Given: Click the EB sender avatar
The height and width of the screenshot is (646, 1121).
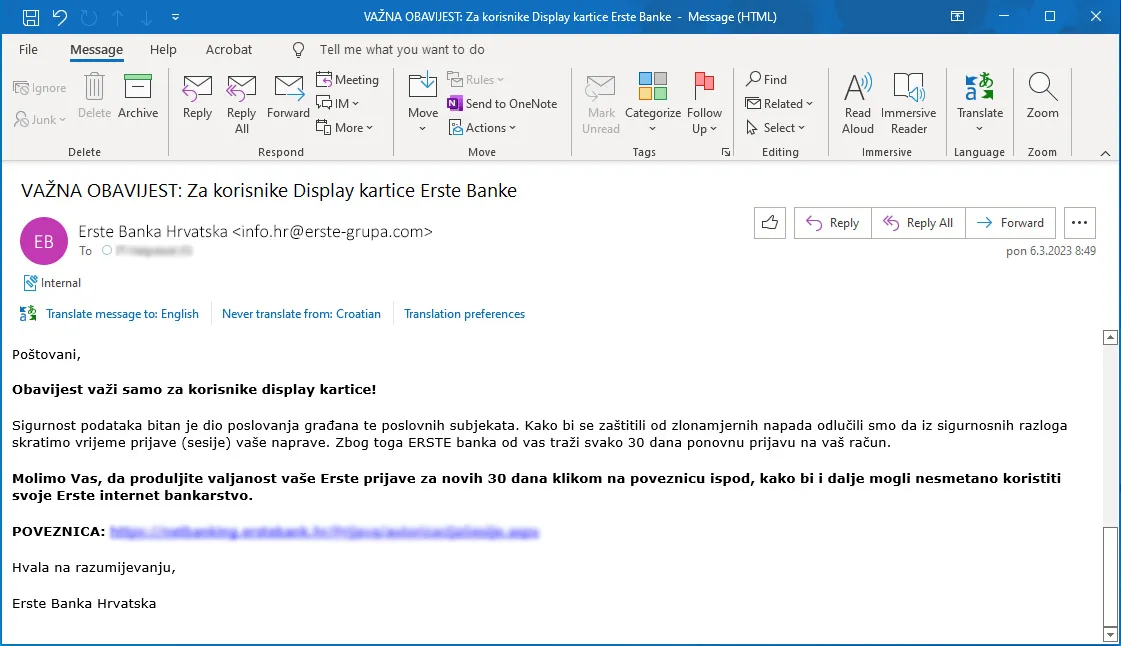Looking at the screenshot, I should click(x=44, y=242).
